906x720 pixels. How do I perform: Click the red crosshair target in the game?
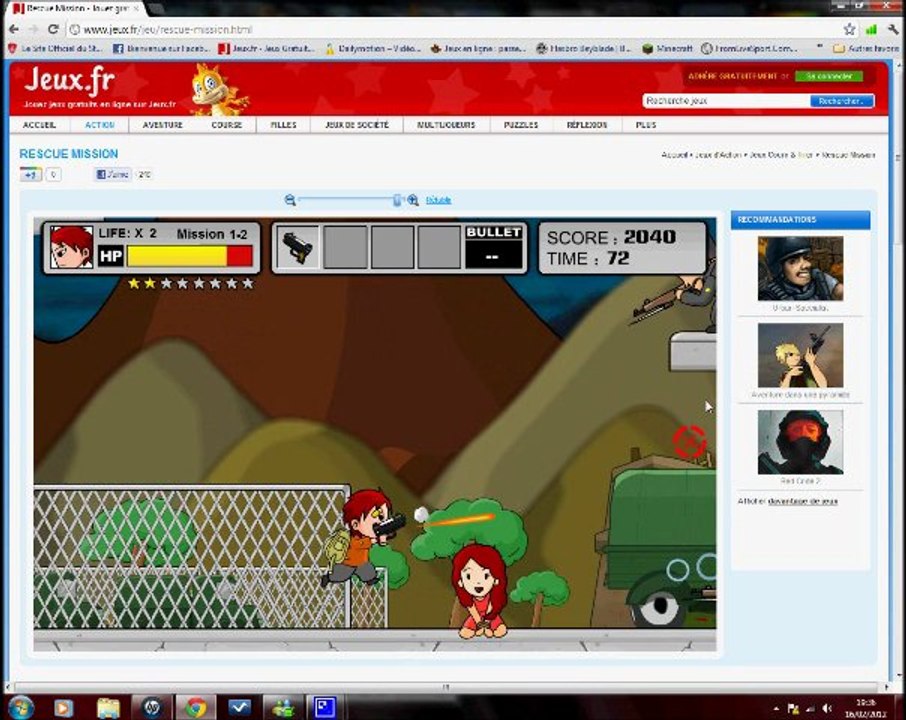point(690,441)
